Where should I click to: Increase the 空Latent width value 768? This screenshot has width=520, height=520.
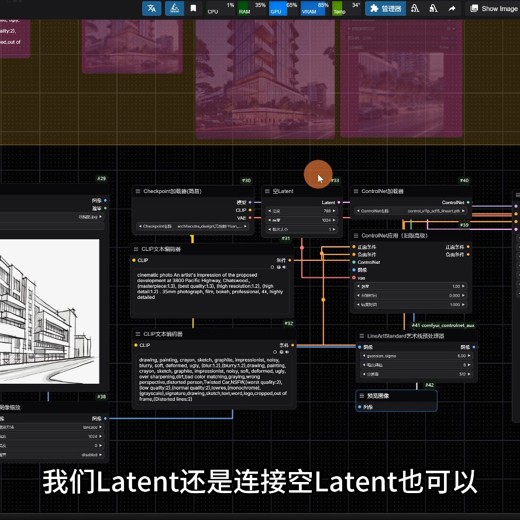coord(334,211)
